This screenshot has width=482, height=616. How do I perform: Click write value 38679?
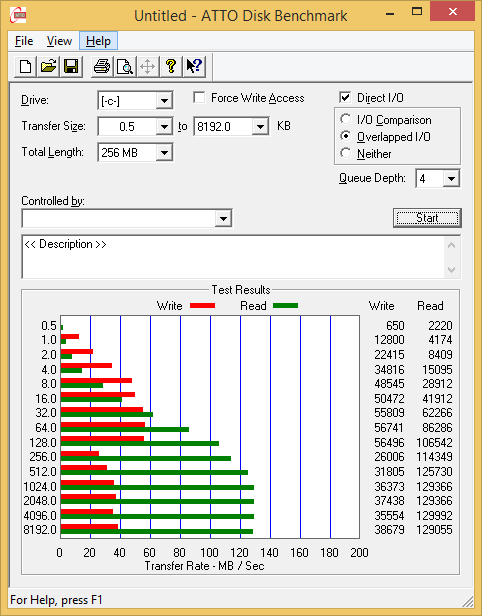[389, 530]
